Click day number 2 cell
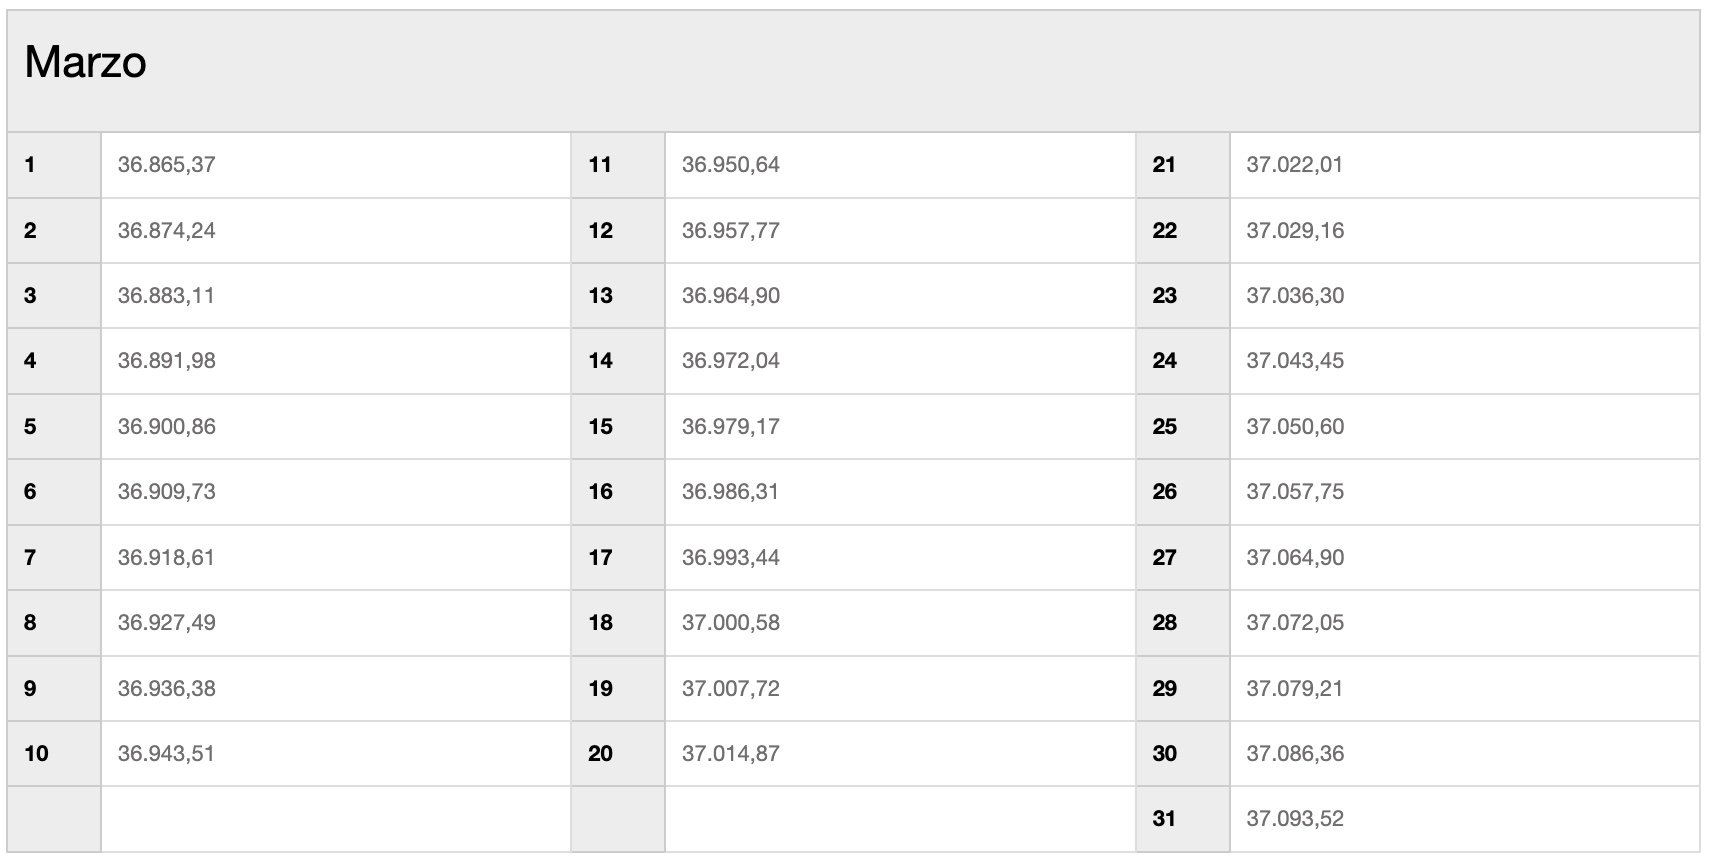The width and height of the screenshot is (1710, 860). 54,230
